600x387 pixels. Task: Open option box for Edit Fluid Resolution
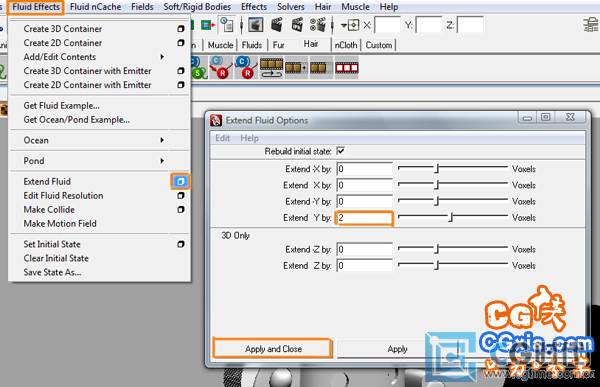coord(181,196)
